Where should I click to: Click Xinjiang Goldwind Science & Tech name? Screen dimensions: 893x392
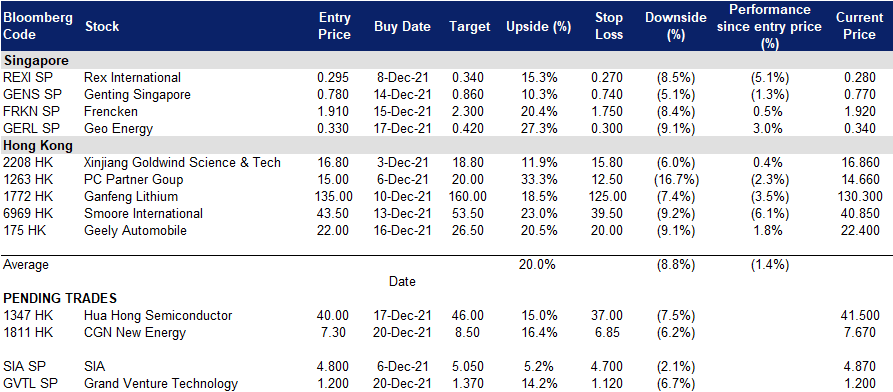click(182, 163)
